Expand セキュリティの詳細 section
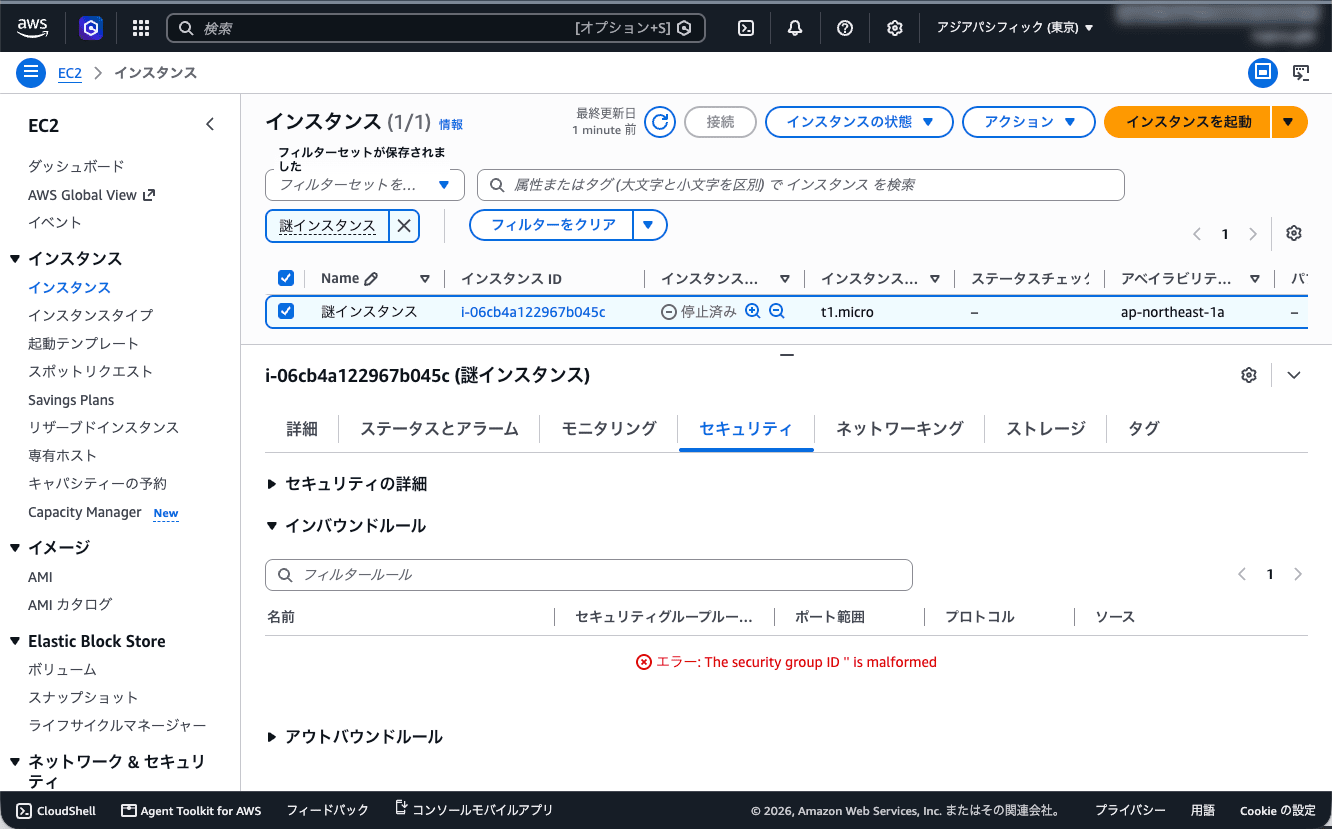Viewport: 1332px width, 829px height. [347, 484]
